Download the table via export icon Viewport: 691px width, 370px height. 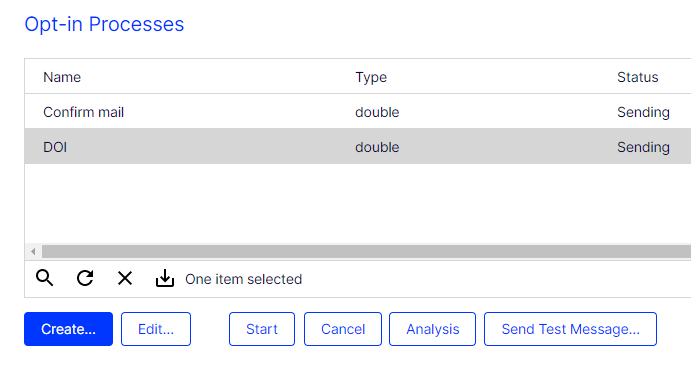point(165,278)
